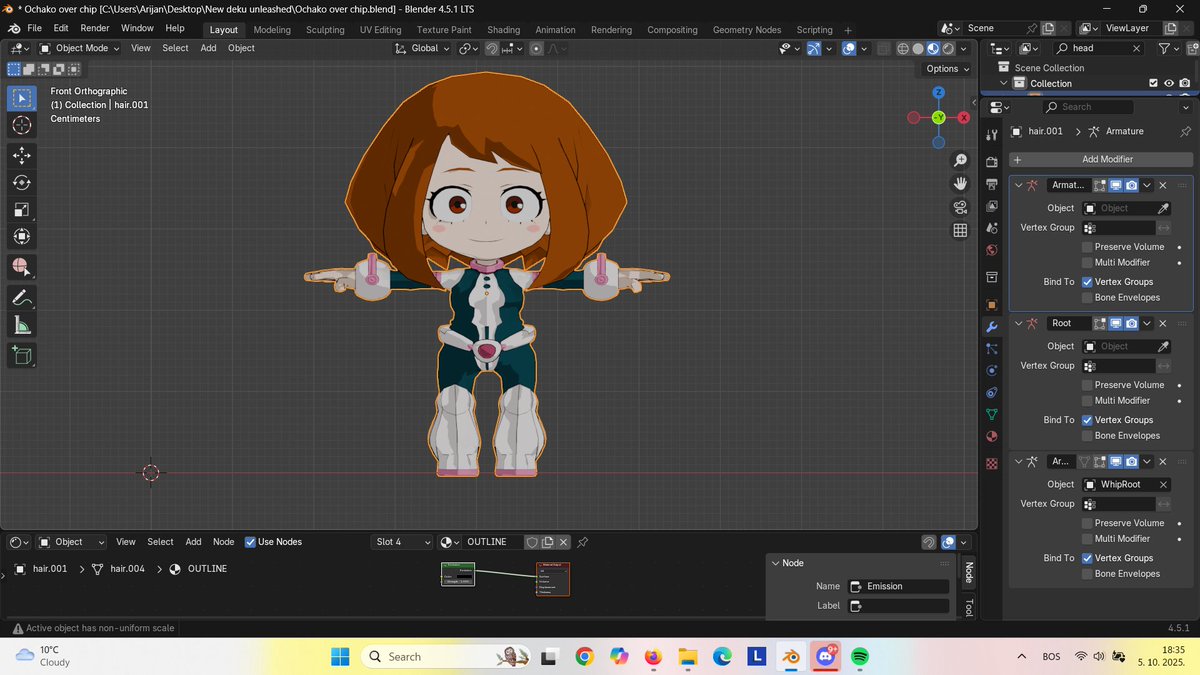This screenshot has width=1200, height=675.
Task: Expand the viewport Options dropdown
Action: 946,69
